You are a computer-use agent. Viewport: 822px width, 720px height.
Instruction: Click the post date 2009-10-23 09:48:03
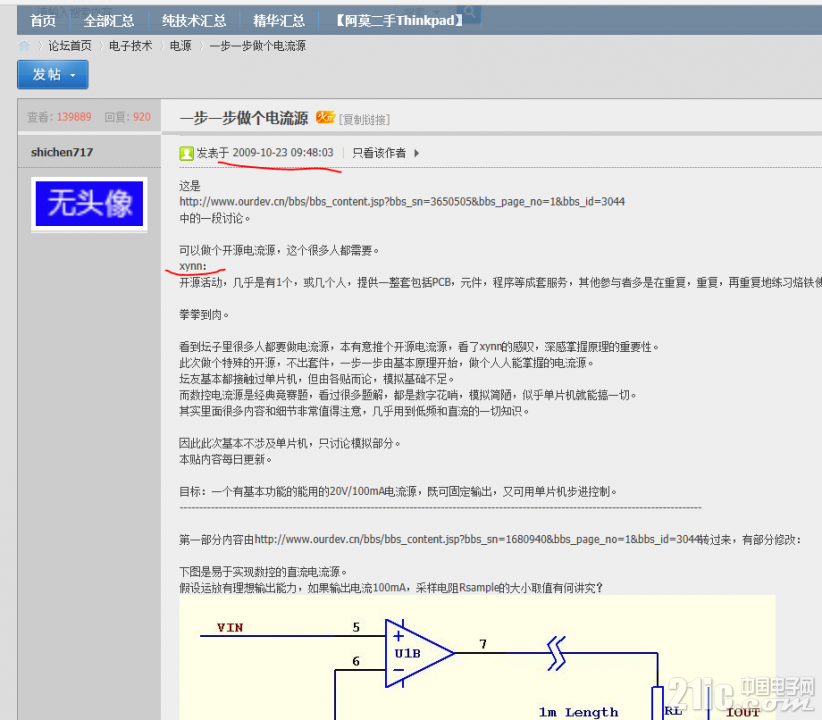[283, 153]
